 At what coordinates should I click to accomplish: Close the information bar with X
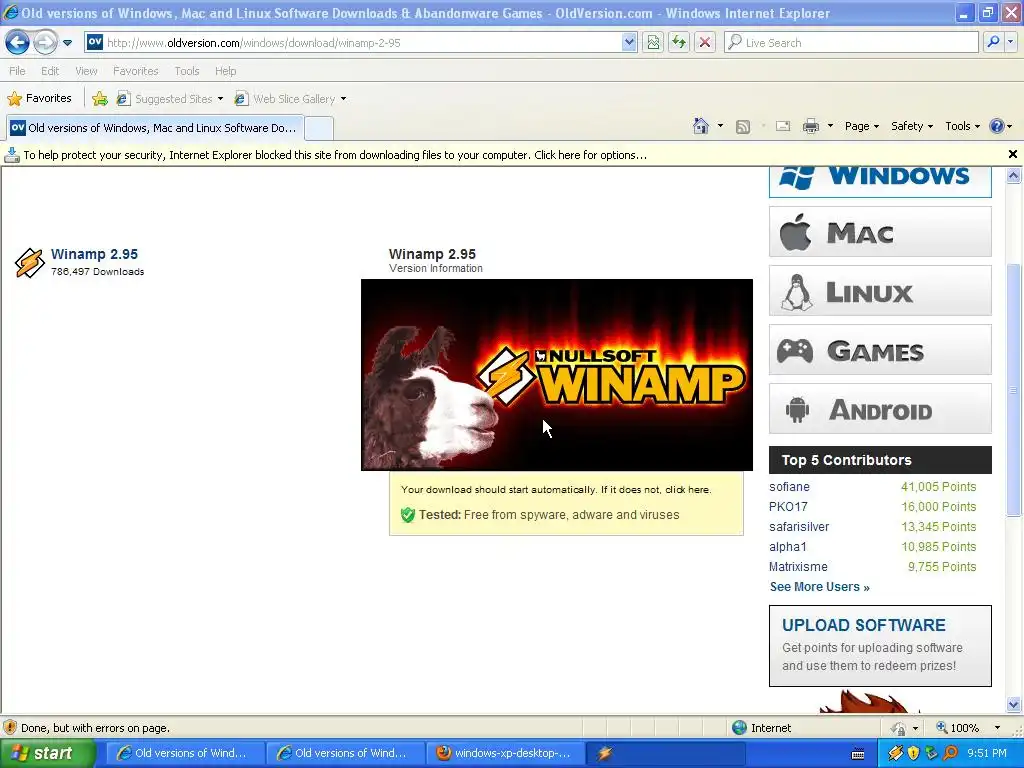(x=1012, y=154)
